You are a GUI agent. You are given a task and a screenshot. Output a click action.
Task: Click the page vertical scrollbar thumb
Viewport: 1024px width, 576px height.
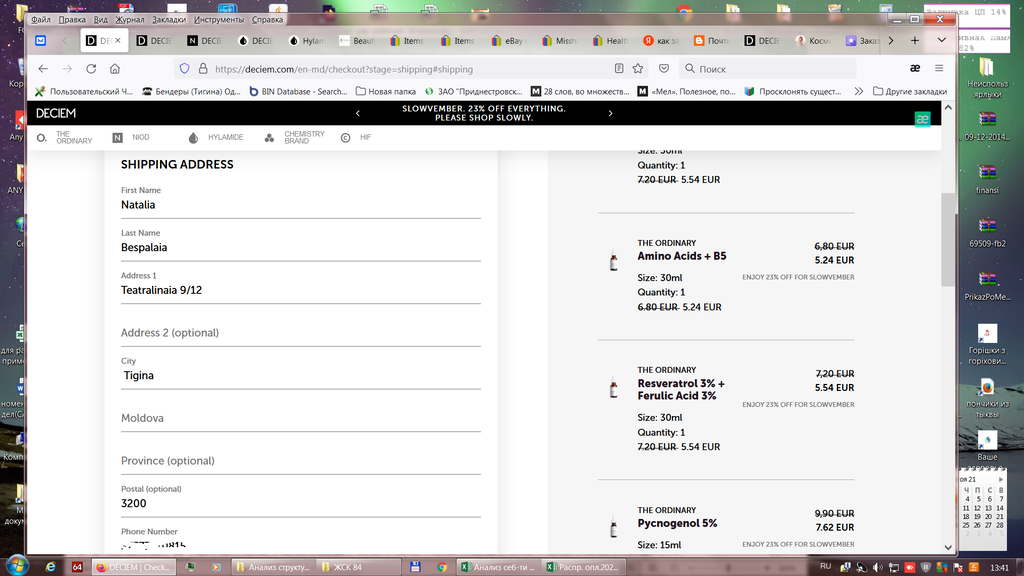tap(947, 240)
